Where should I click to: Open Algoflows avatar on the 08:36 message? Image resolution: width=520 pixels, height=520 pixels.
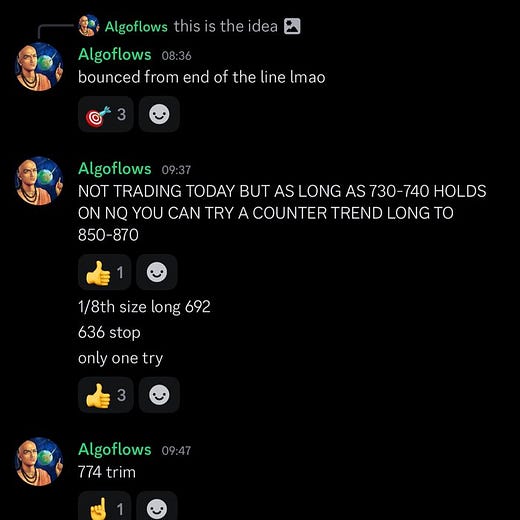coord(39,67)
